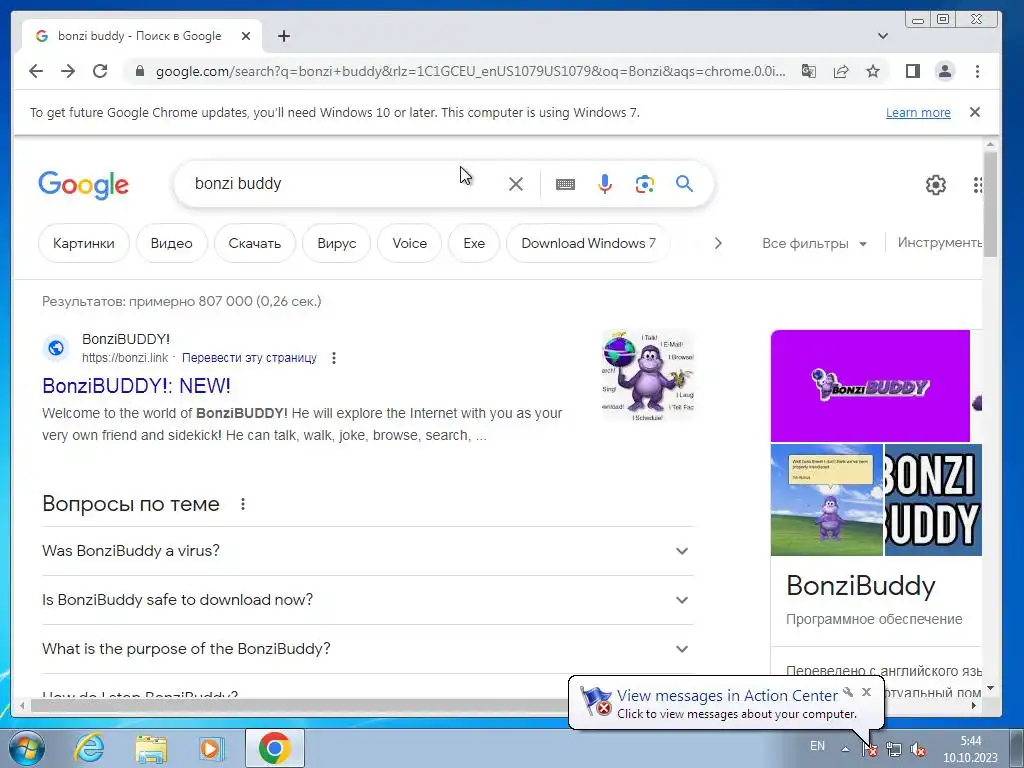Click the vertical page scrollbar
Viewport: 1024px width, 768px height.
[x=991, y=204]
